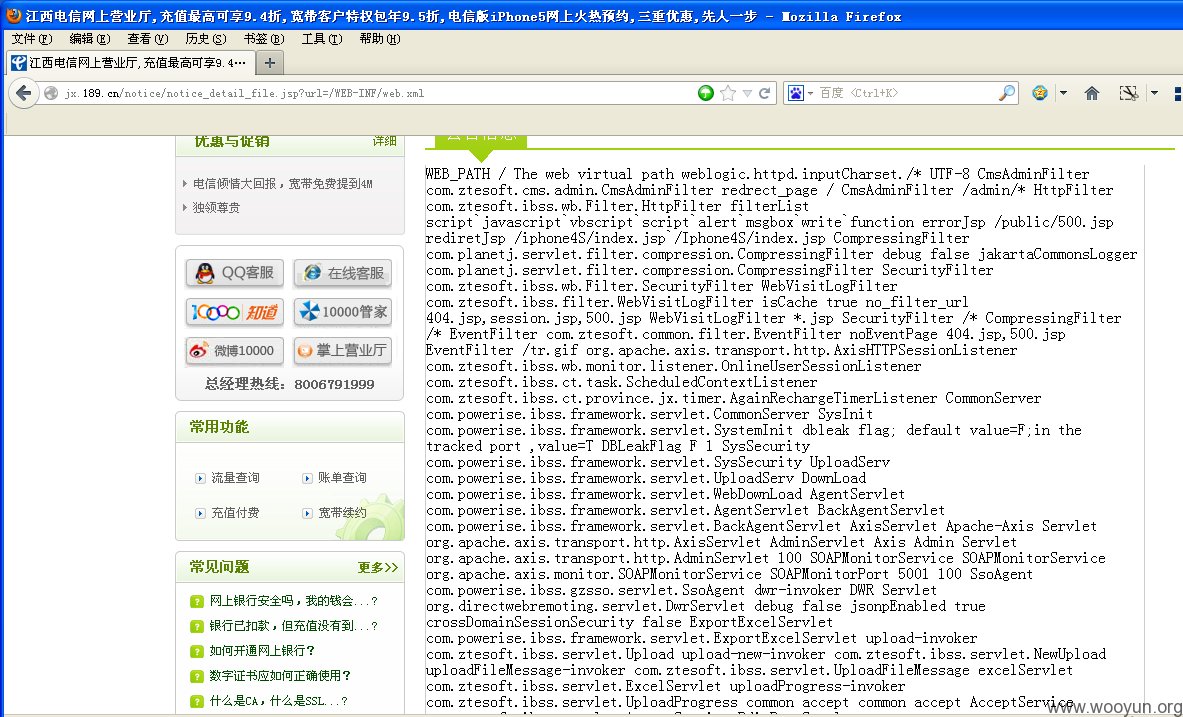Viewport: 1183px width, 717px height.
Task: Open the 宽带续约 link
Action: pos(342,512)
